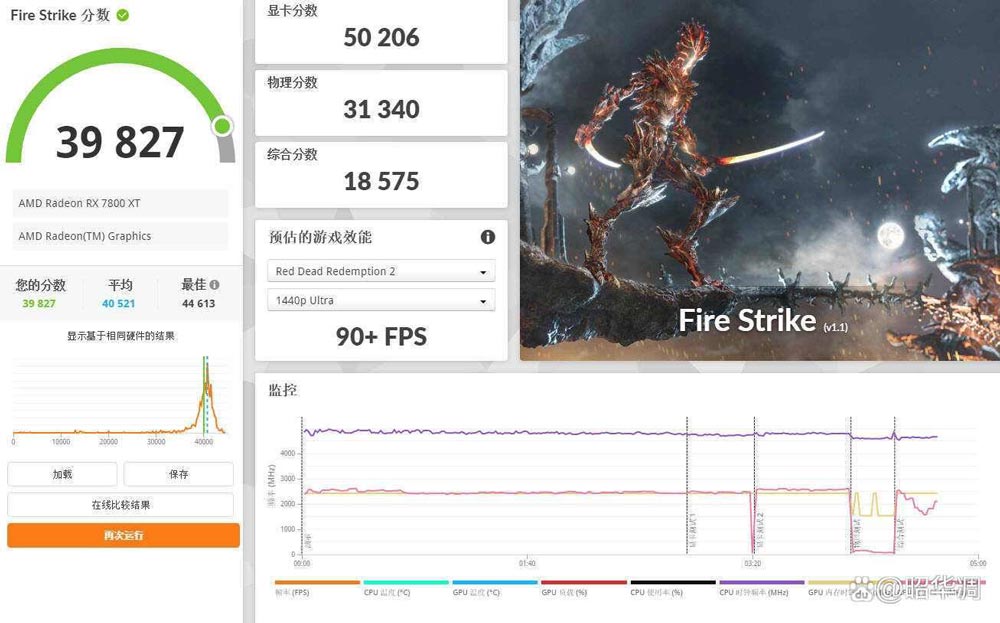Screen dimensions: 1000x623
Task: Toggle the purple CPU 时钟频率 (MHz) legend swatch
Action: [761, 582]
